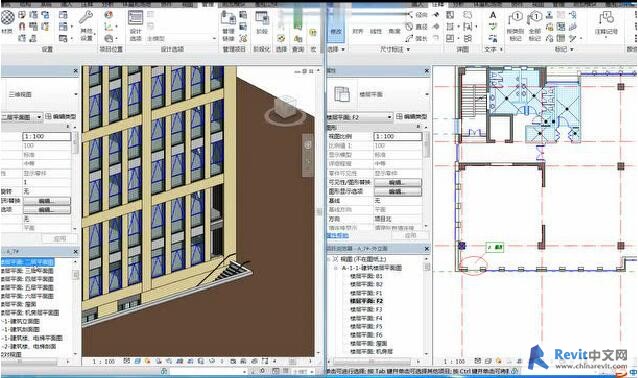Select the Radial dimension tool
Image resolution: width=638 pixels, height=378 pixels.
click(417, 15)
